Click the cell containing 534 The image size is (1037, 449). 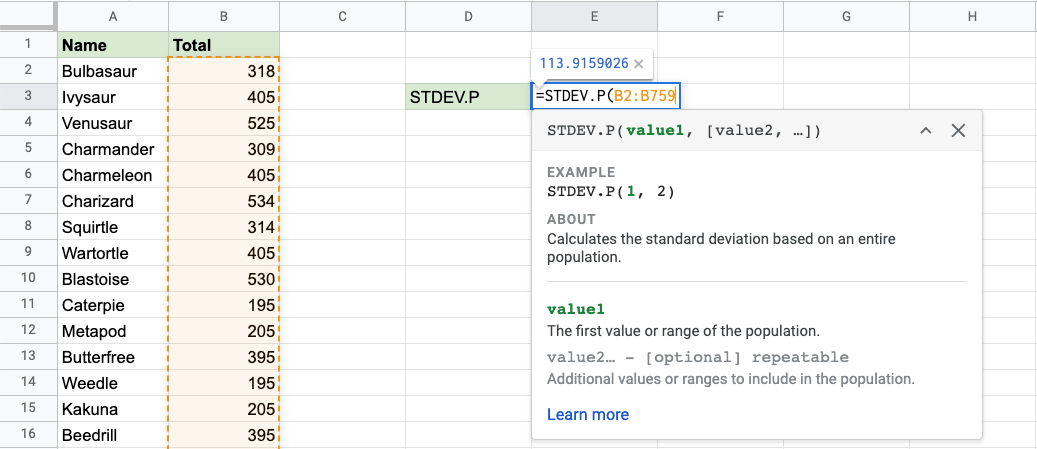[x=223, y=201]
